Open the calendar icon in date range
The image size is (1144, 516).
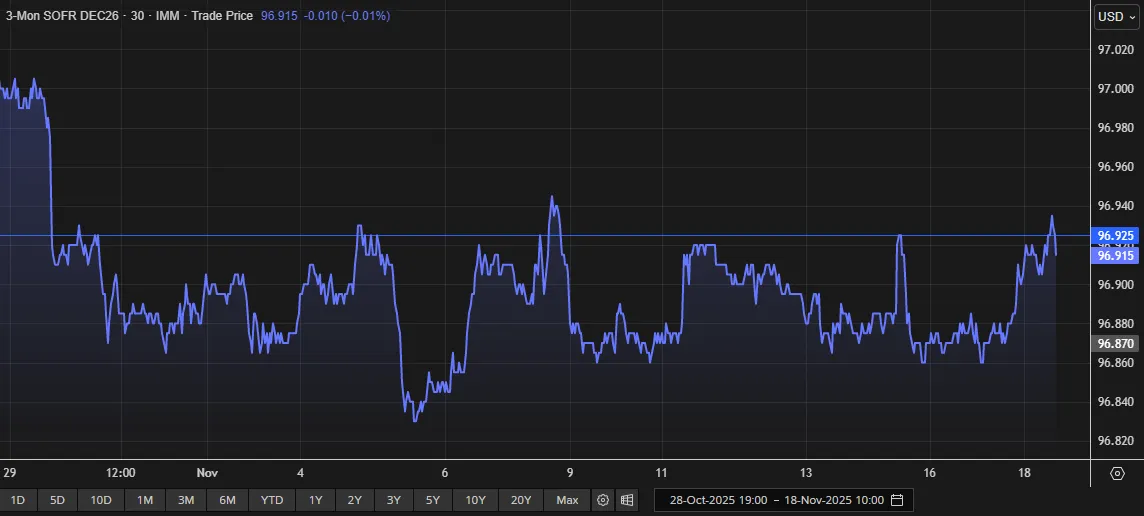click(x=897, y=500)
